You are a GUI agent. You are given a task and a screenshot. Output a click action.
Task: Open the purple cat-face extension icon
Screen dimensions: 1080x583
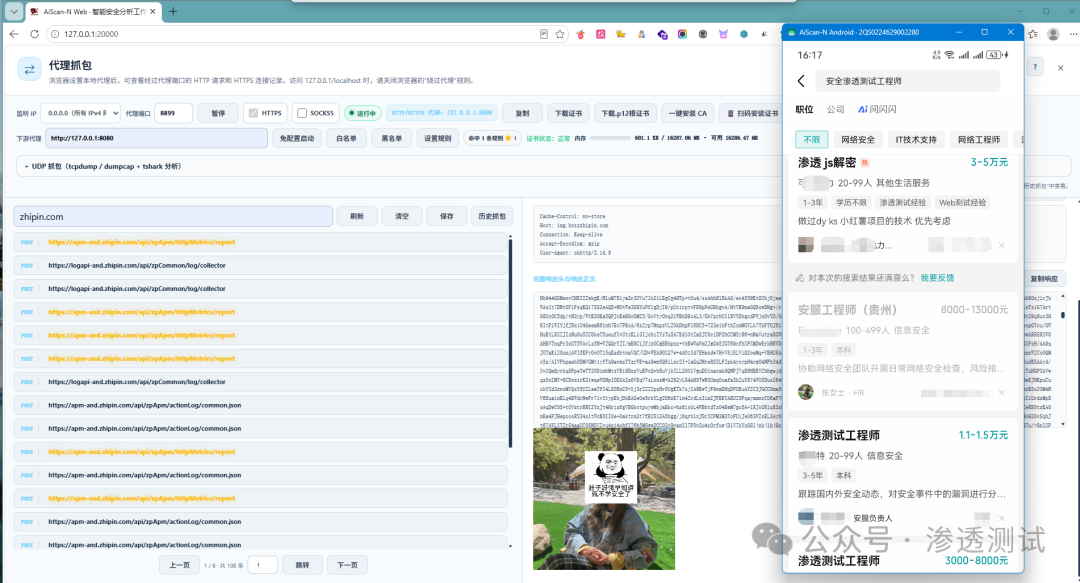723,34
